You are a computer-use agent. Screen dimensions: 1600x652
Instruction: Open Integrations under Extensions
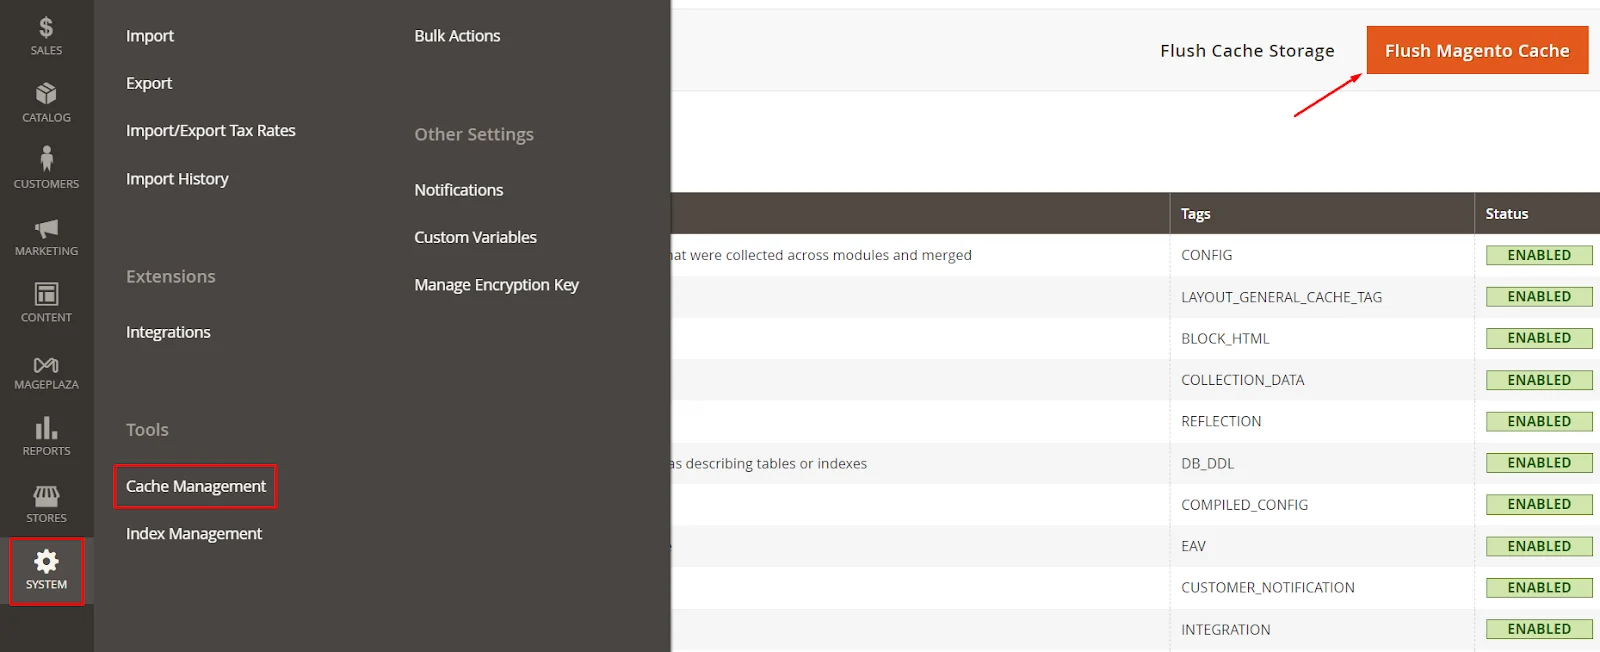pyautogui.click(x=168, y=332)
